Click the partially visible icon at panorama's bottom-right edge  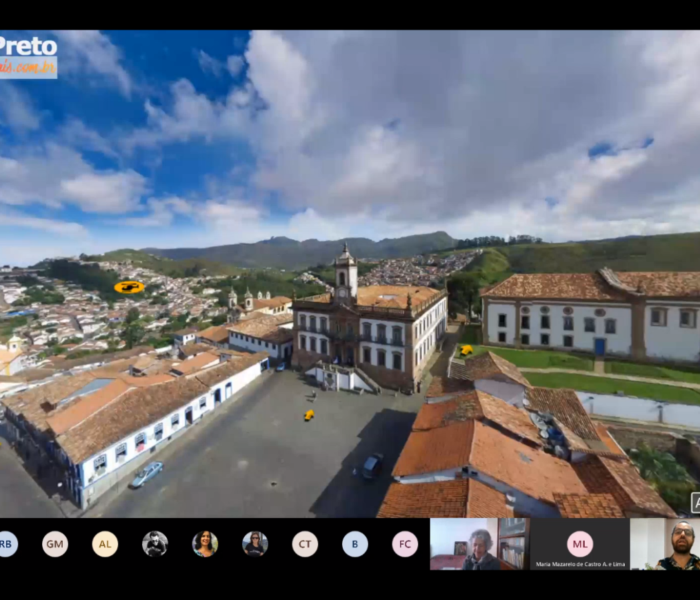coord(695,503)
